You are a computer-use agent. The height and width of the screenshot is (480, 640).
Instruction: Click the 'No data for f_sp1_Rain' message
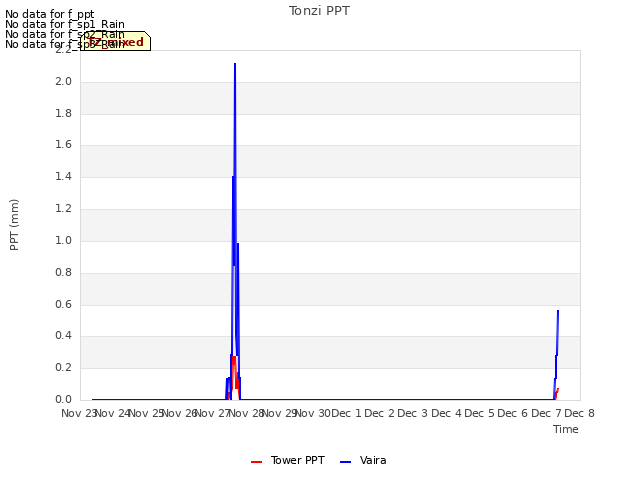point(65,24)
